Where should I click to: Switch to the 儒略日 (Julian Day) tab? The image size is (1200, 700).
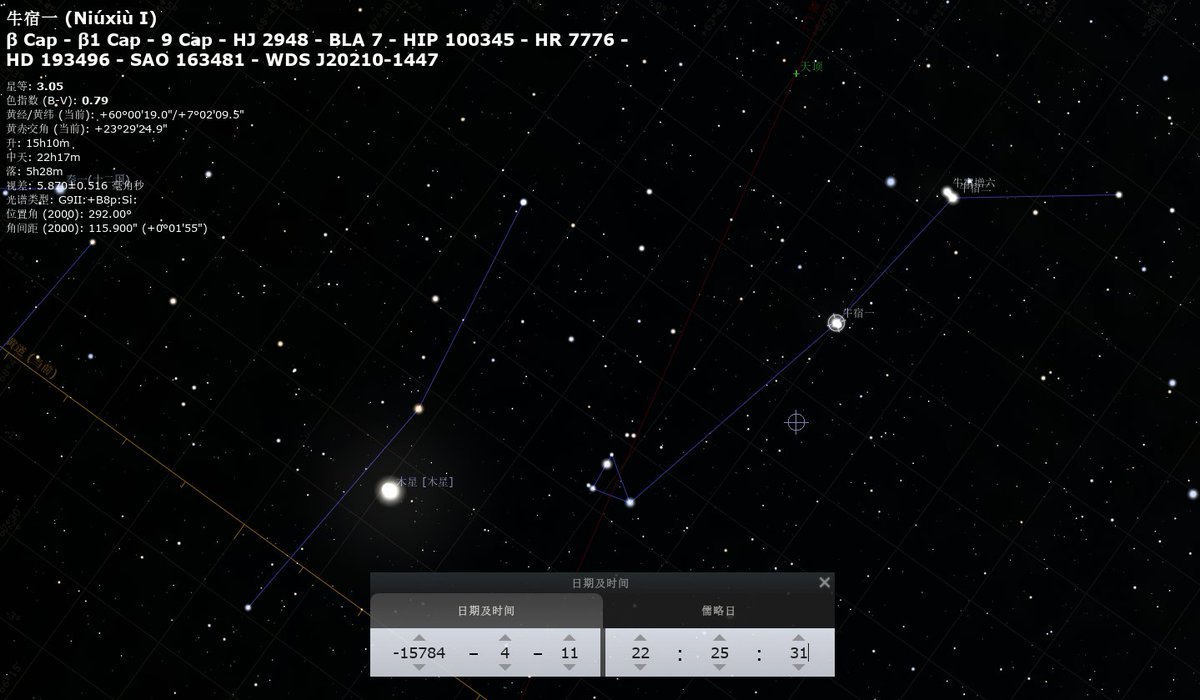click(x=718, y=610)
